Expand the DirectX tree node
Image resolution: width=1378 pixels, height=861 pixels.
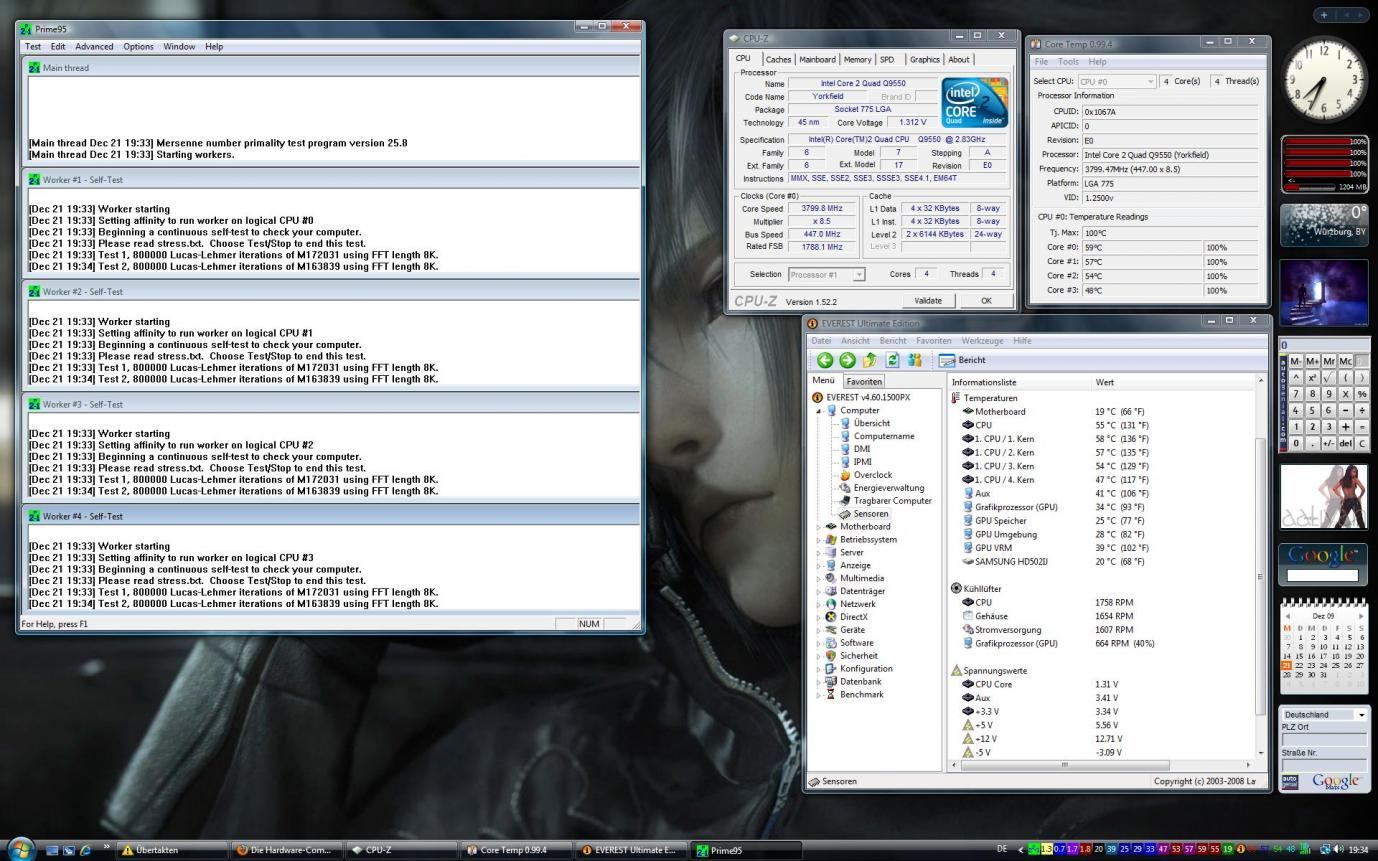[x=819, y=617]
